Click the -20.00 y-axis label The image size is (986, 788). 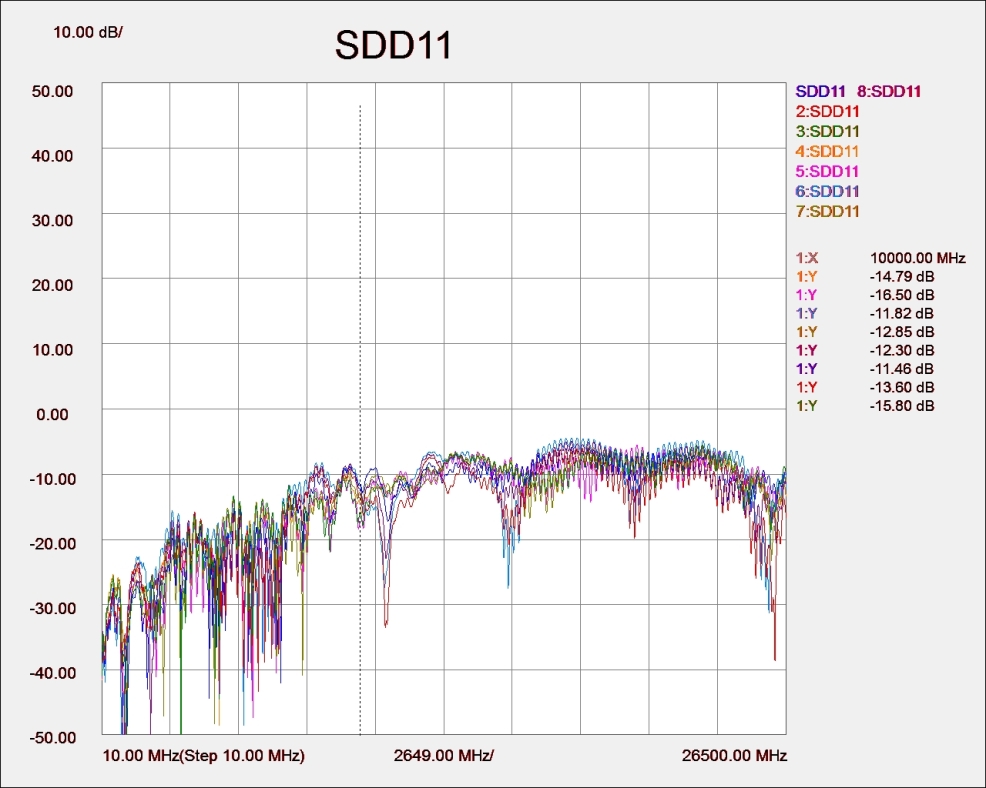(52, 543)
